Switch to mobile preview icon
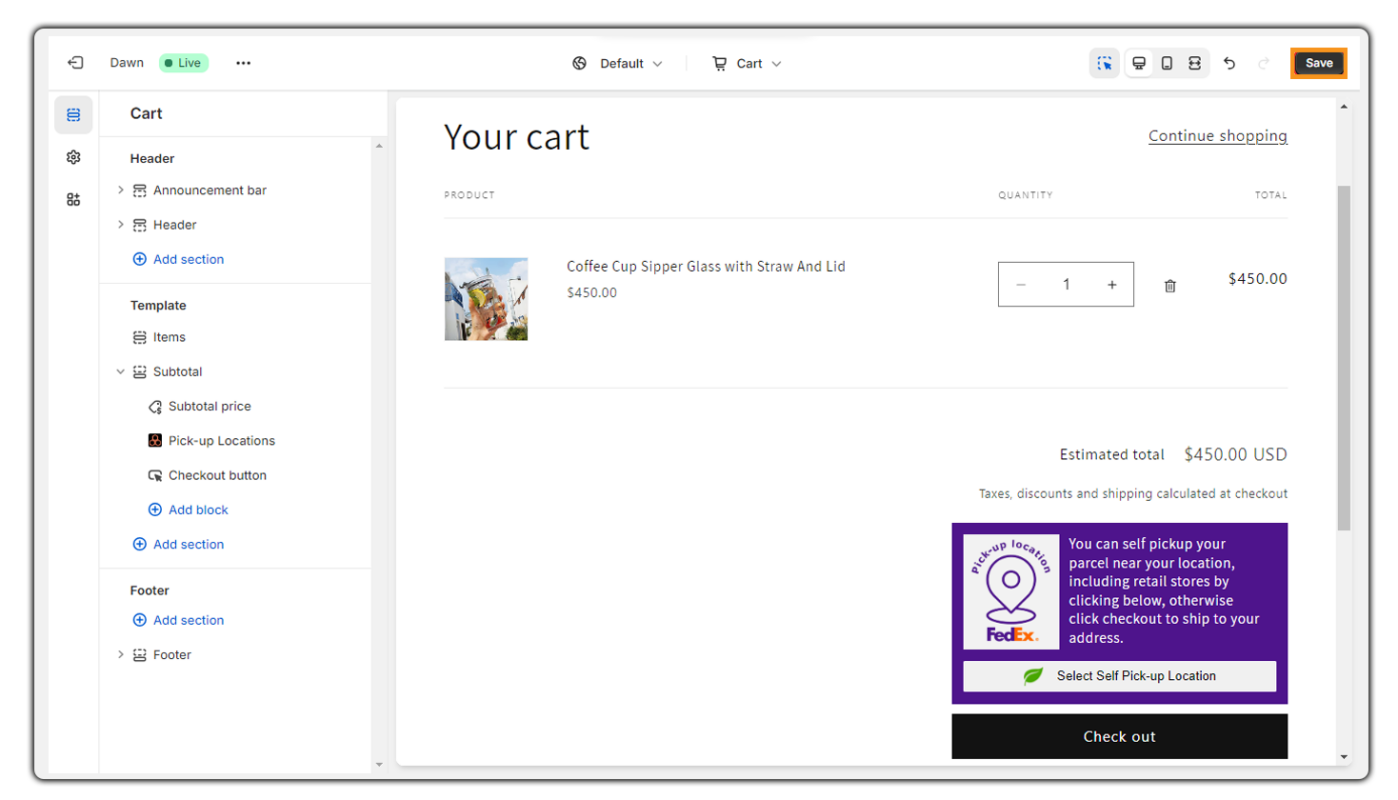1398x800 pixels. (1166, 63)
